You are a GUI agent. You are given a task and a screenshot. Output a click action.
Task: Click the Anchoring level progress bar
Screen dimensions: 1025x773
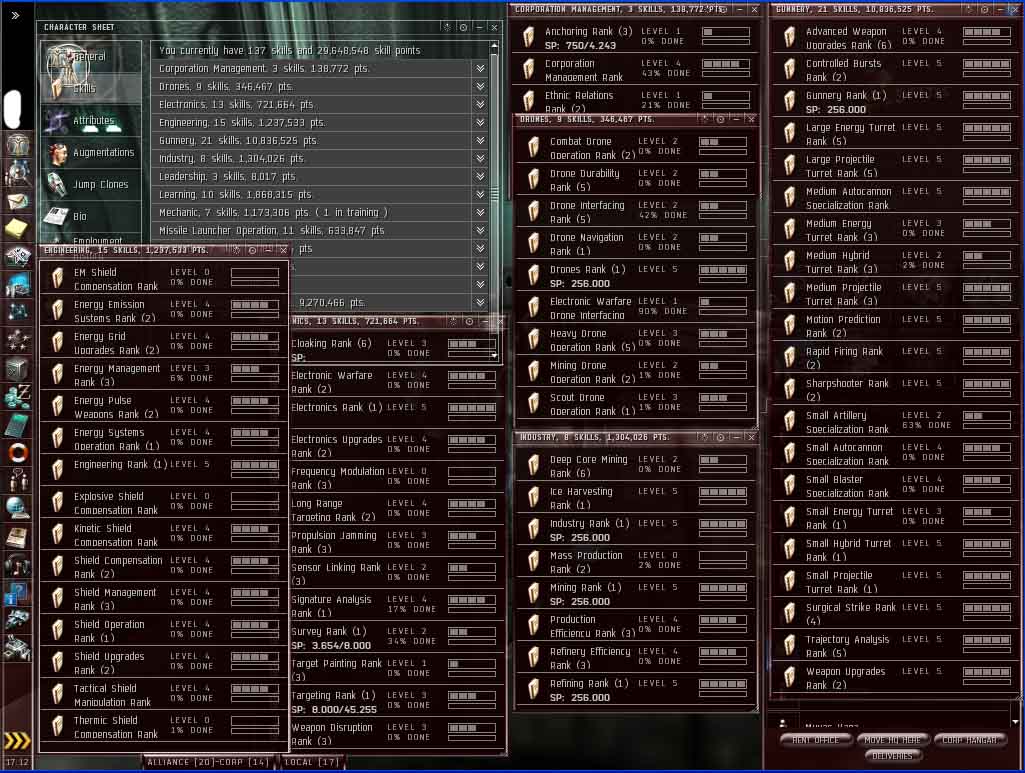coord(726,32)
